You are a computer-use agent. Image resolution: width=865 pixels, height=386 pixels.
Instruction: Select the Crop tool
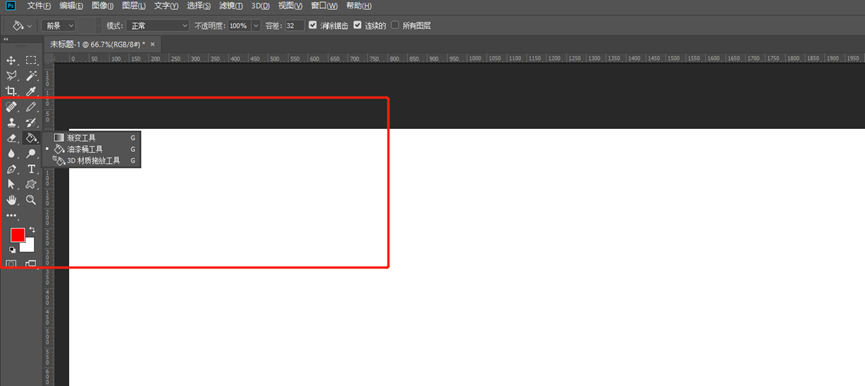tap(11, 91)
